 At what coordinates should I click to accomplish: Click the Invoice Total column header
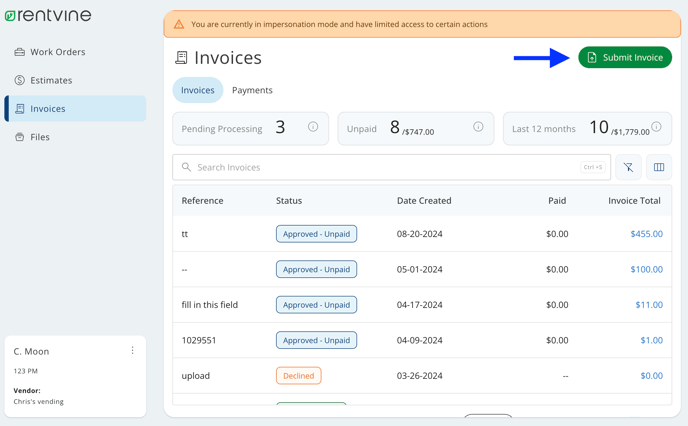[x=634, y=200]
